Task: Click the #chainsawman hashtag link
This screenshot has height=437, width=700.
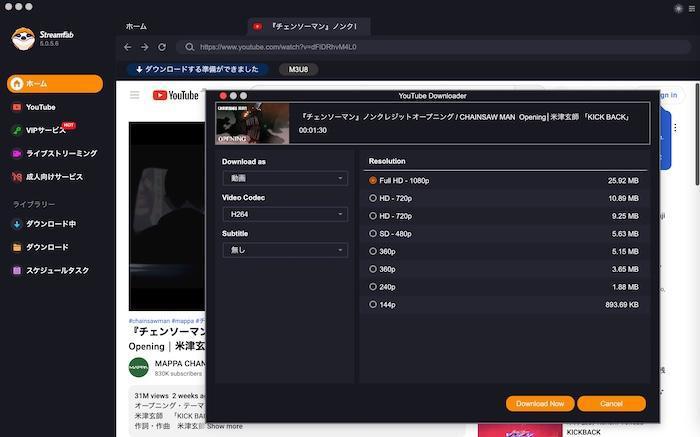Action: [x=149, y=320]
